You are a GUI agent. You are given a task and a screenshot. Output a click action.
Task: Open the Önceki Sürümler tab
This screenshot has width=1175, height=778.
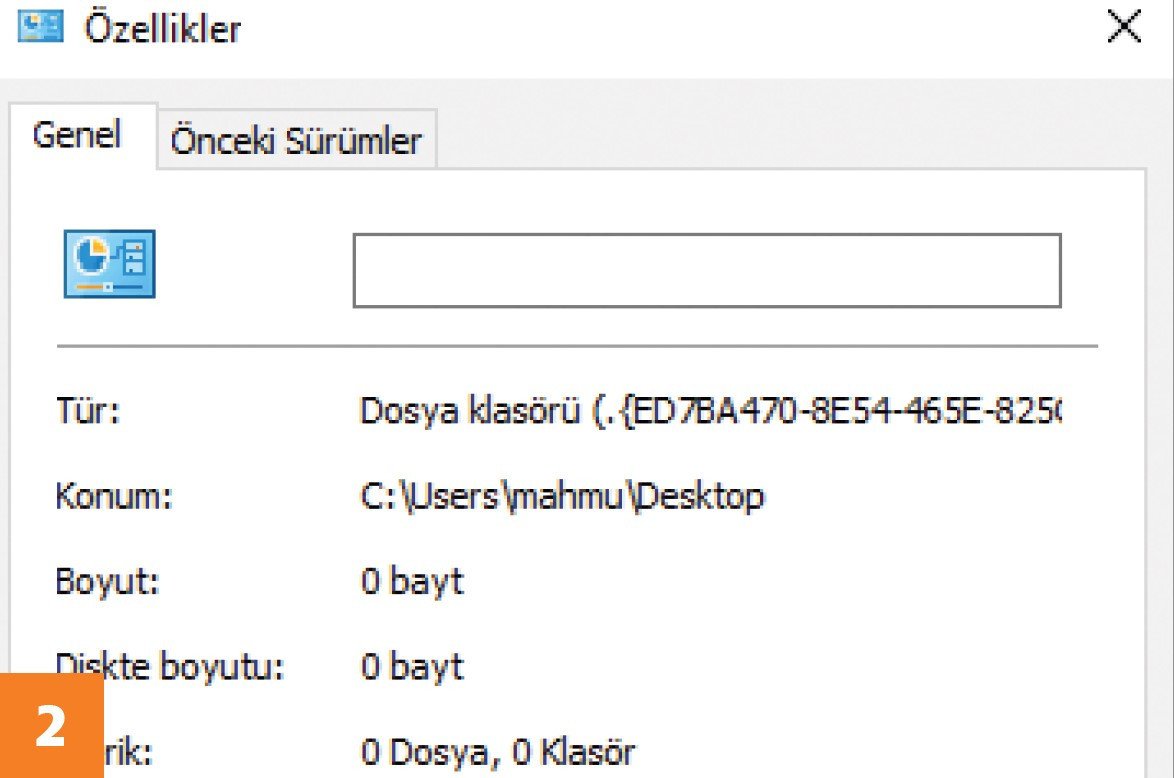click(x=297, y=141)
